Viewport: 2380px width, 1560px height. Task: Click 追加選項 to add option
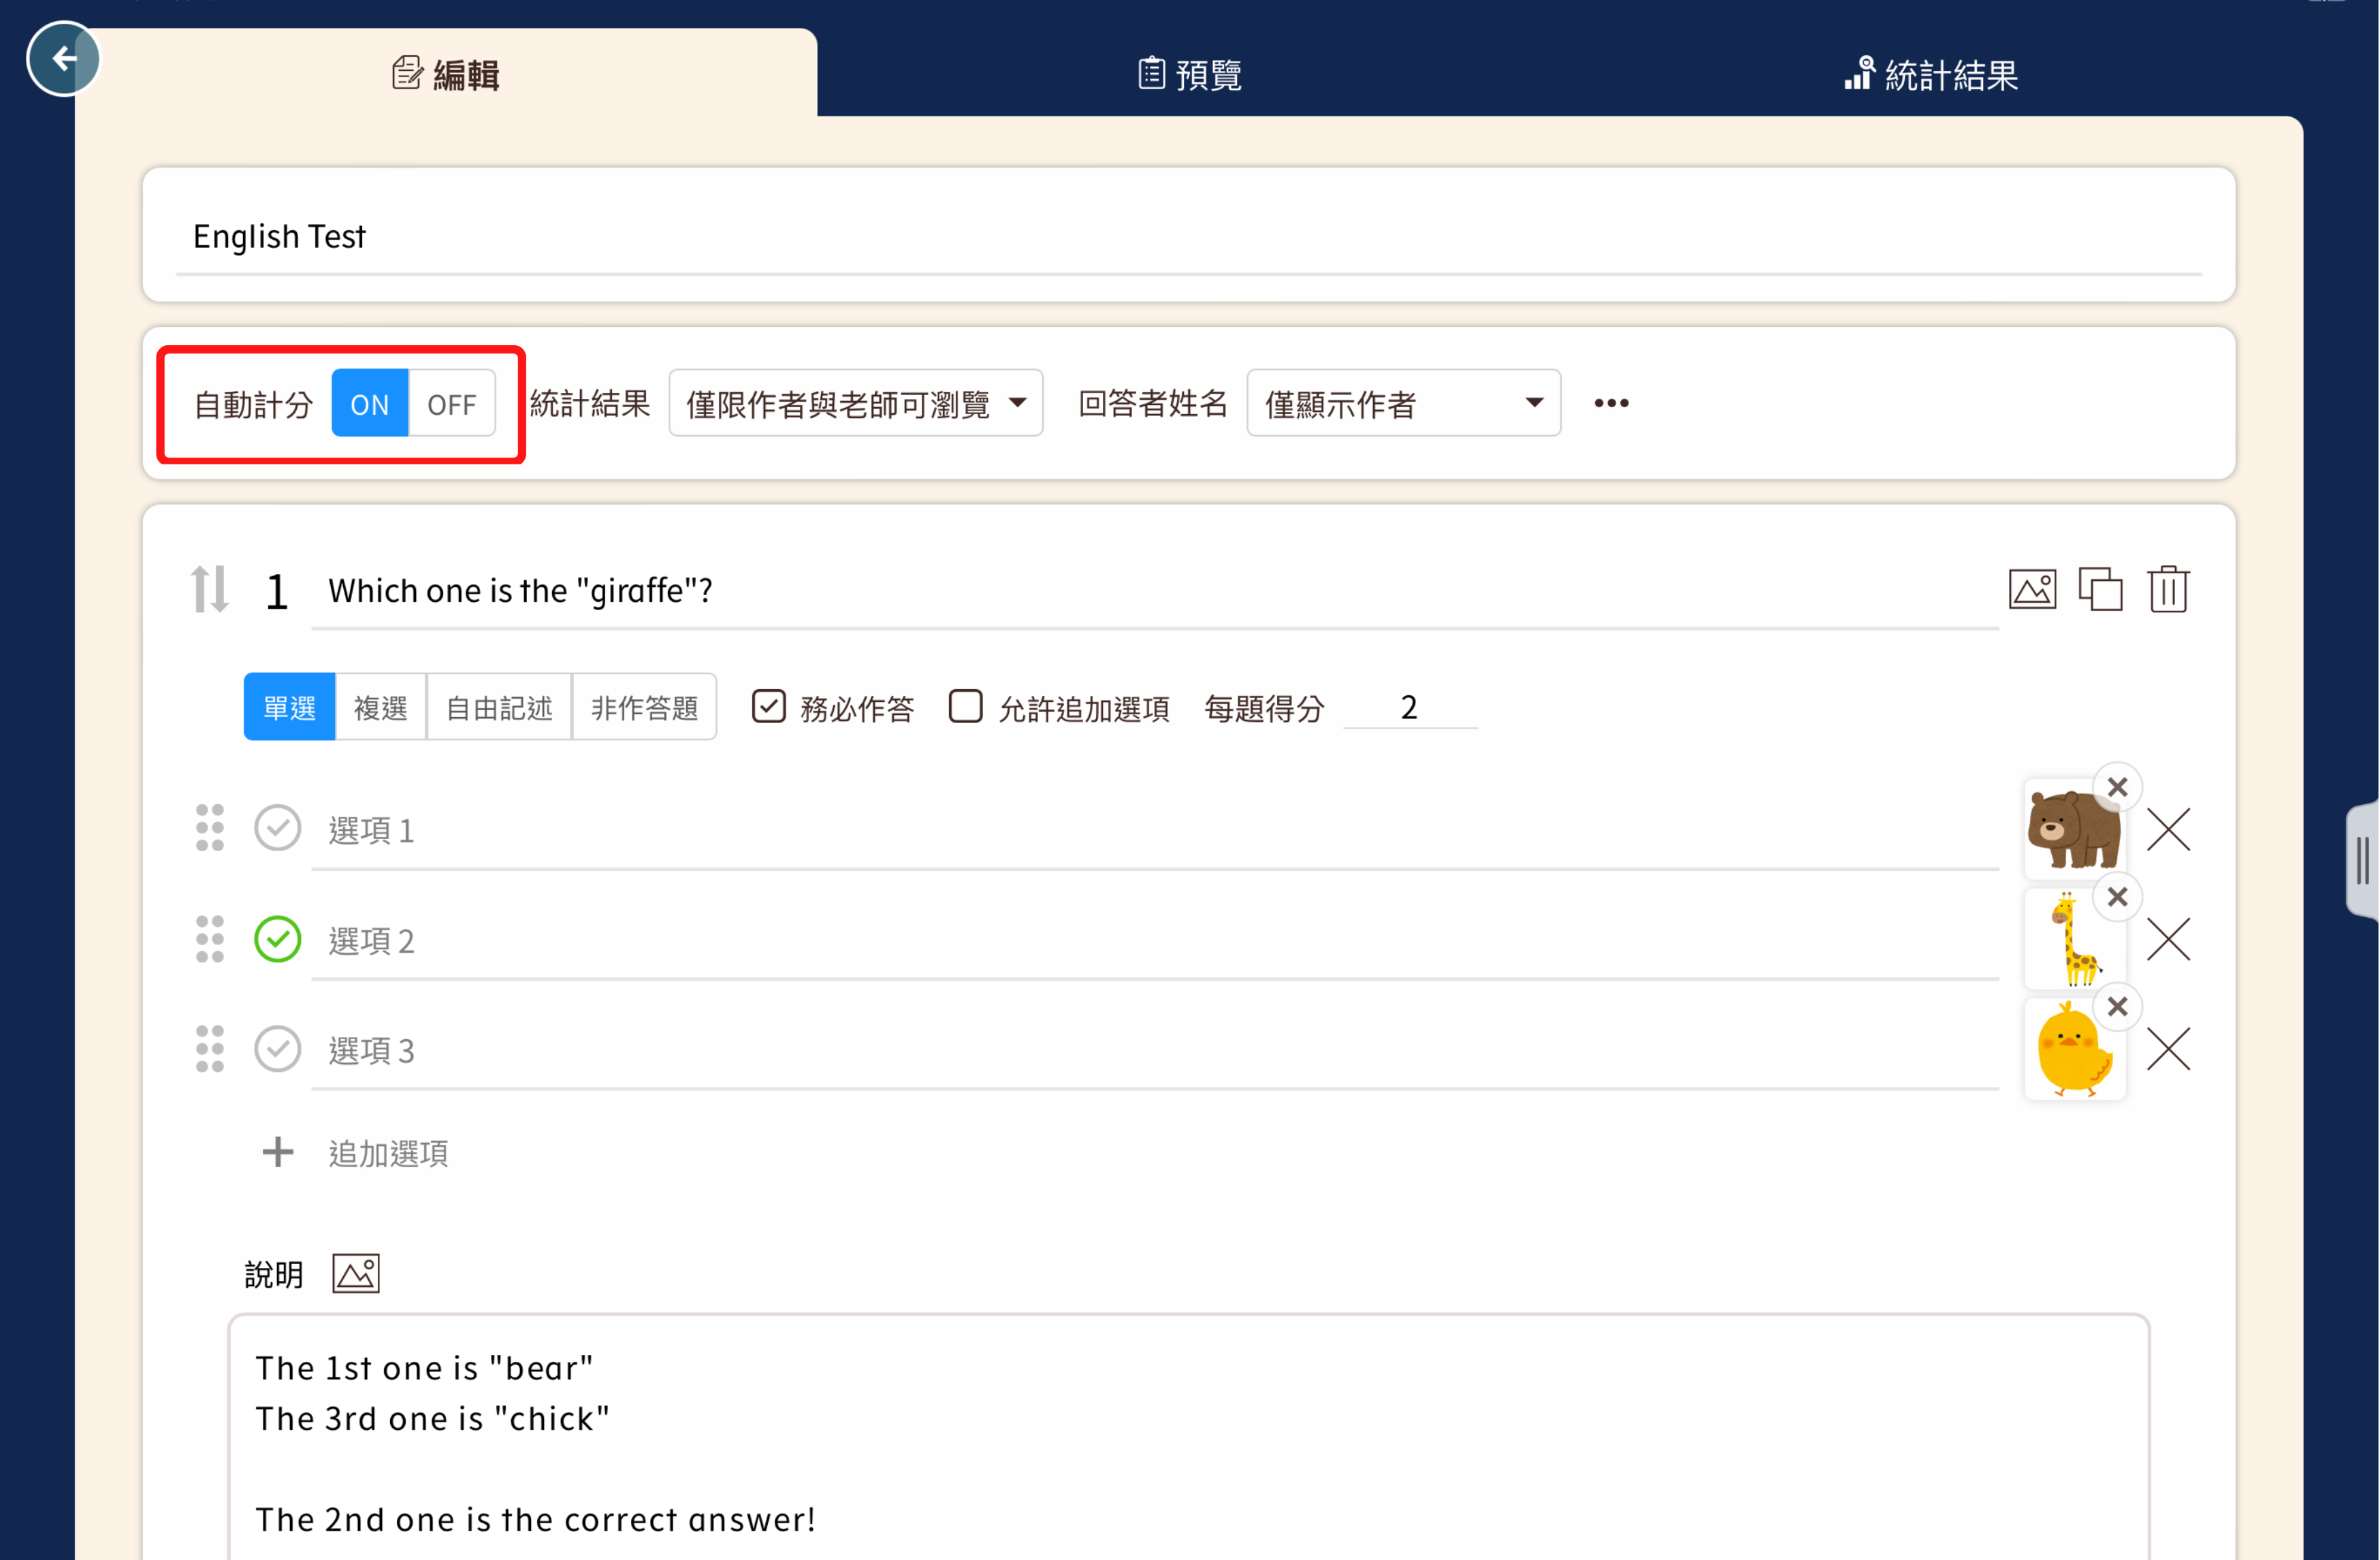pyautogui.click(x=388, y=1153)
